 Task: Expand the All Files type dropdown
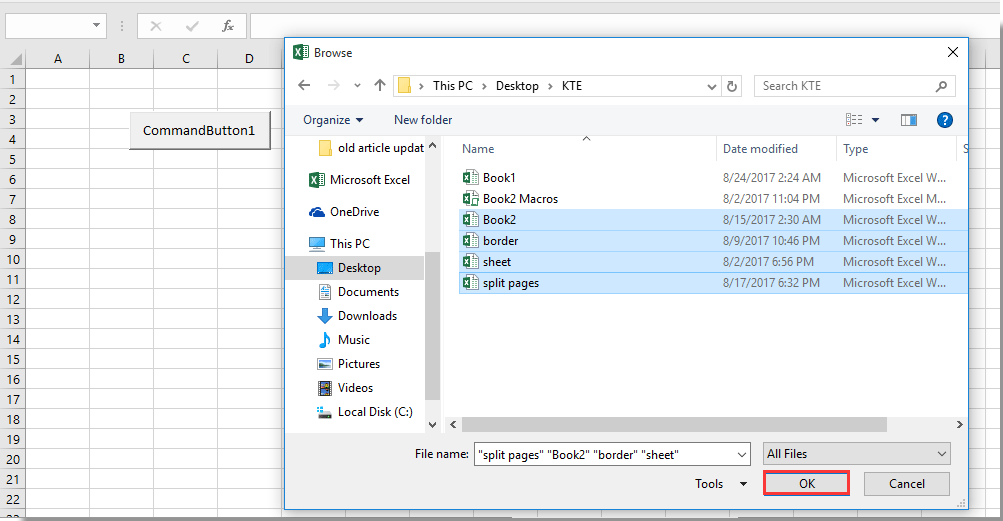tap(856, 454)
